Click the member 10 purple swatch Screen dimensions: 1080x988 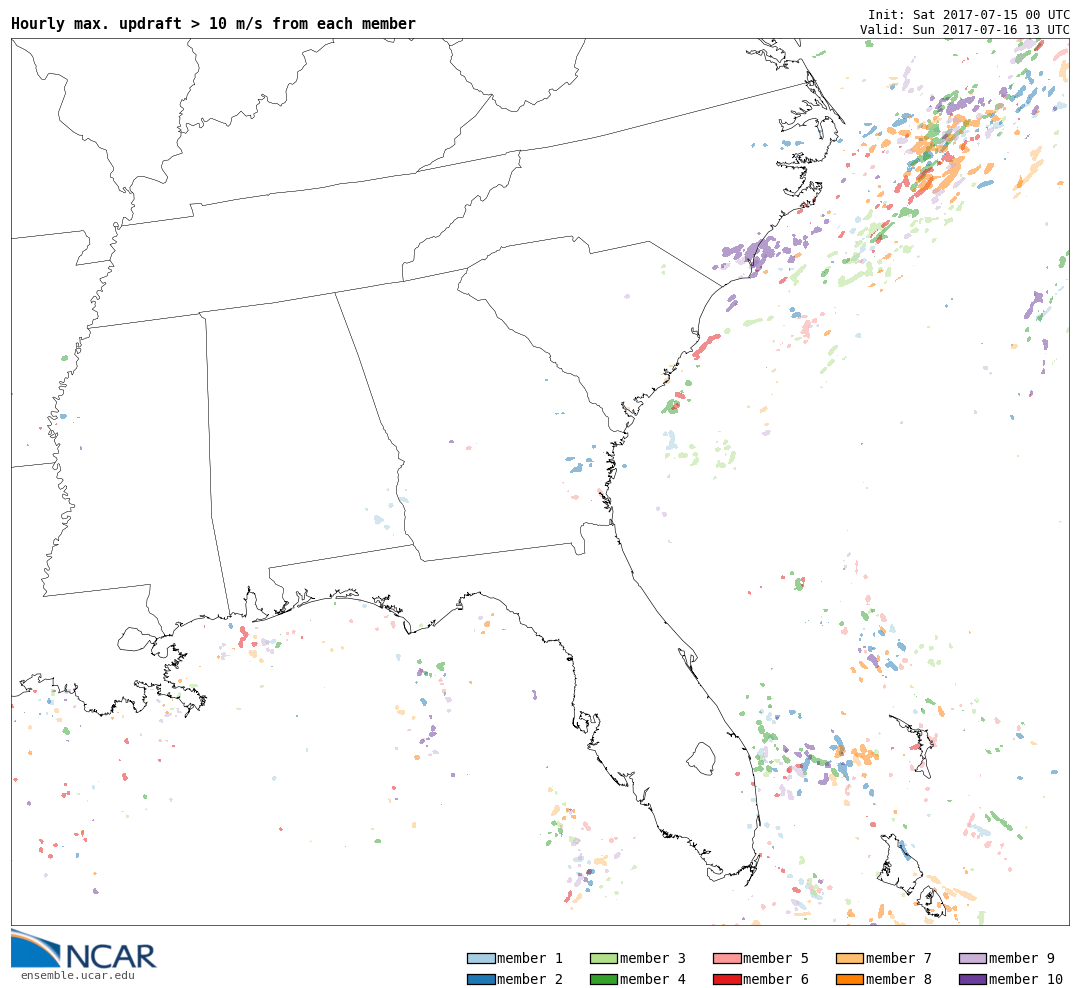pos(973,979)
